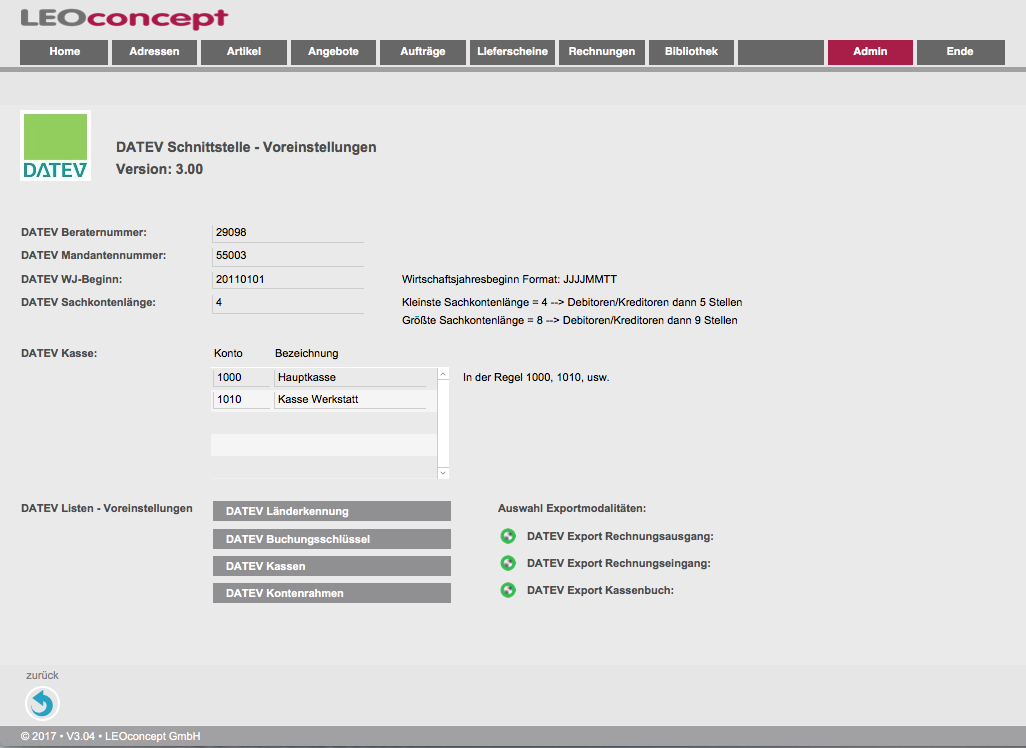
Task: Edit the Hauptkasse Bezeichnung field
Action: click(350, 378)
